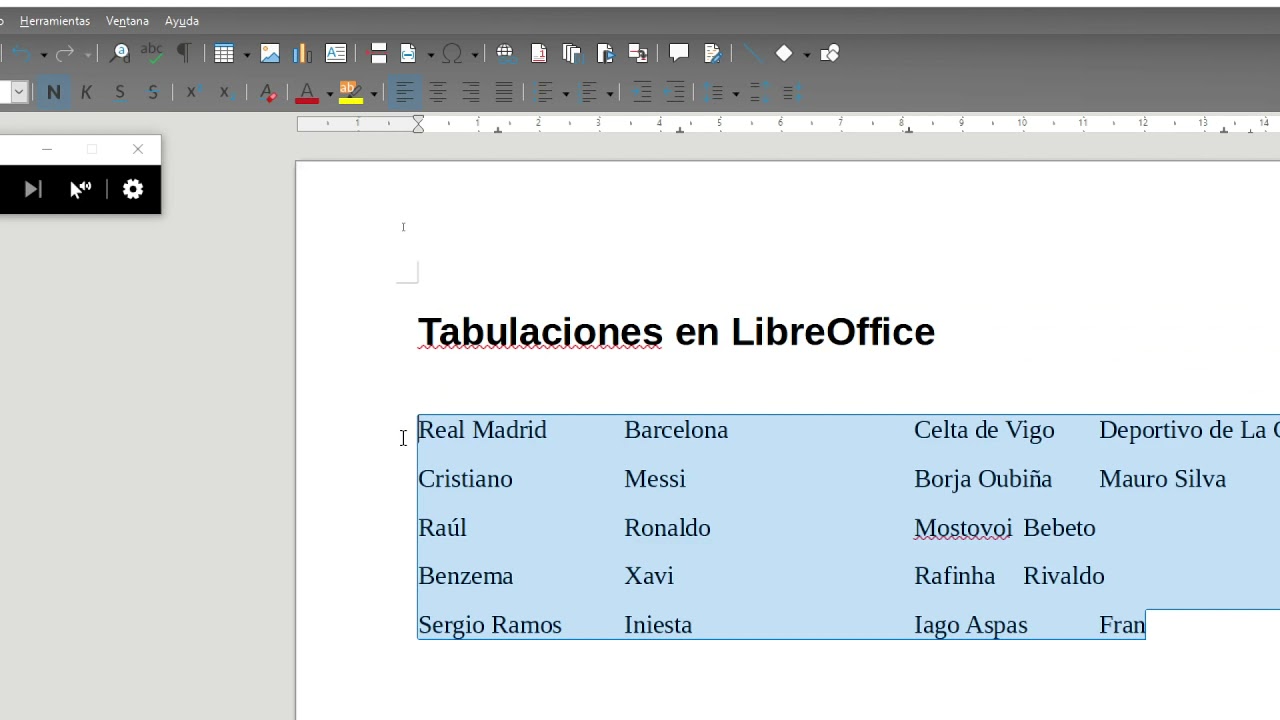The image size is (1280, 720).
Task: Select the Insert Line tool
Action: tap(752, 53)
